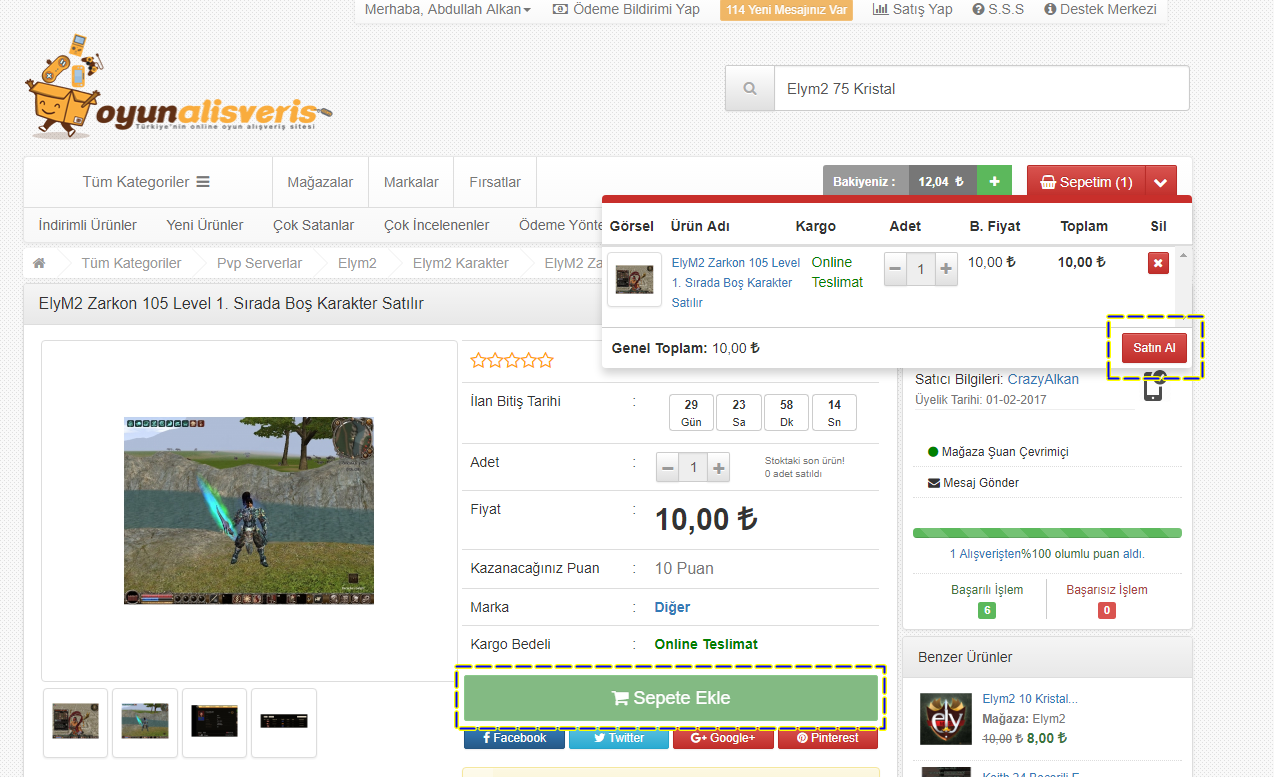Toggle the cart dropdown arrow next to Sepetim
Screen dimensions: 1274x777
[1161, 183]
